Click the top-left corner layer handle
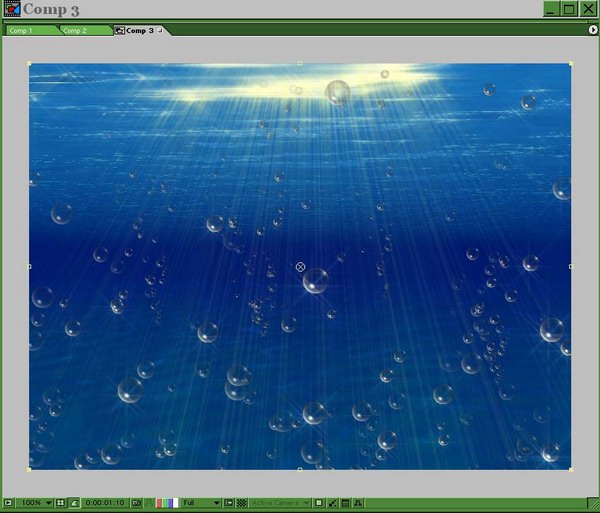The image size is (600, 513). pos(29,64)
